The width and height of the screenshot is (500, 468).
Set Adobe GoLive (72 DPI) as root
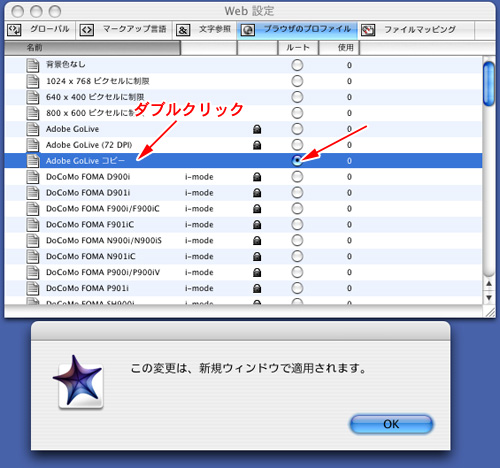pos(297,145)
